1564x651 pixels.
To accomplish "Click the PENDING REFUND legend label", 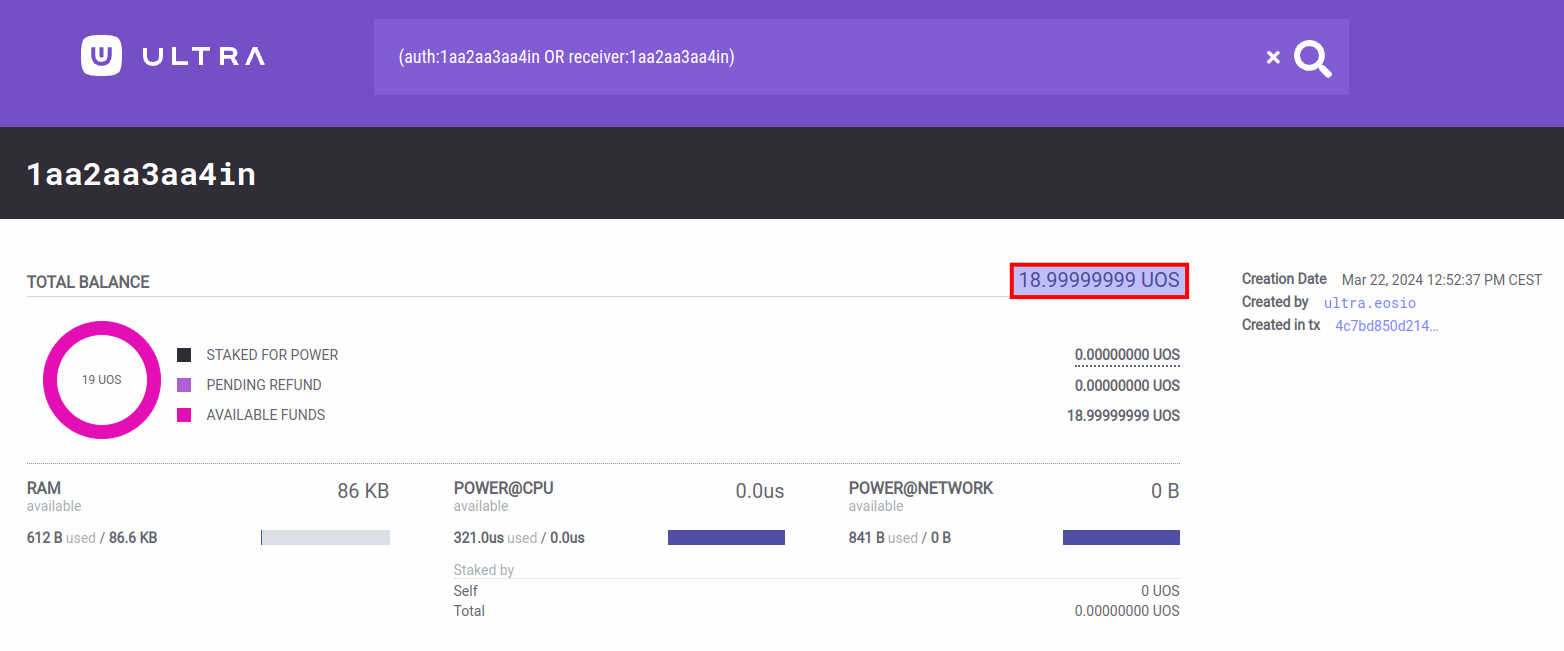I will 264,385.
